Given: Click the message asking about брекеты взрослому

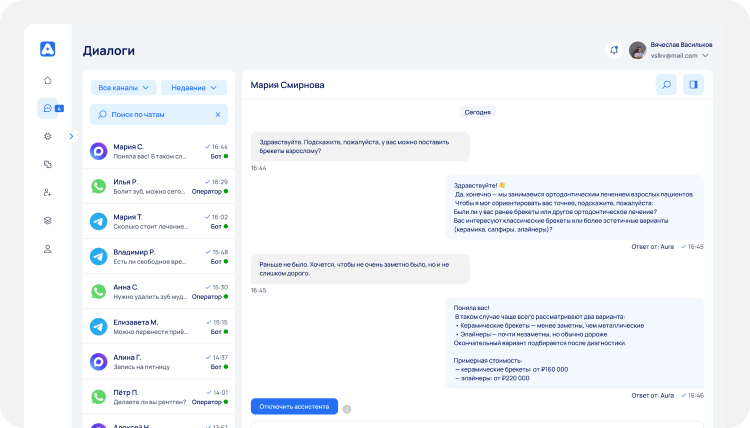Looking at the screenshot, I should click(x=360, y=146).
